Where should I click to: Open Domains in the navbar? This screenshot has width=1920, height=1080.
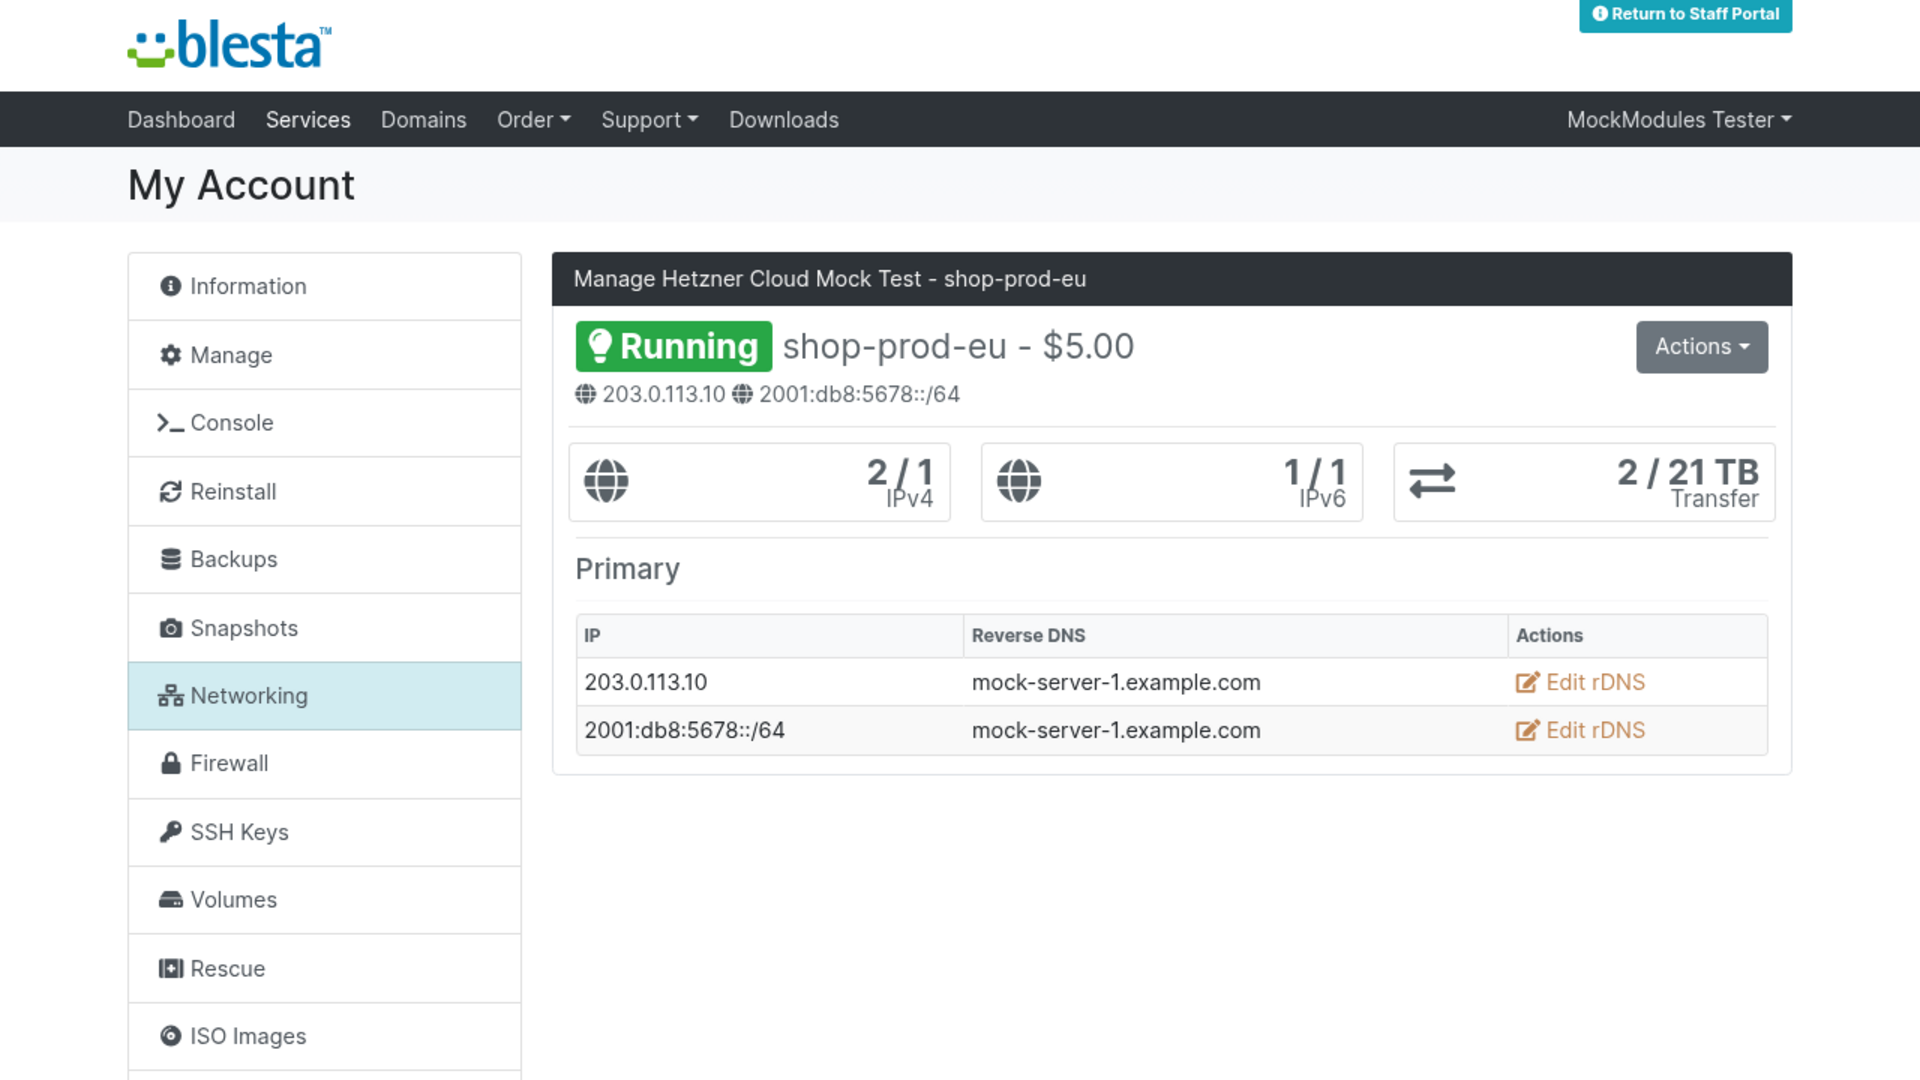(x=424, y=120)
